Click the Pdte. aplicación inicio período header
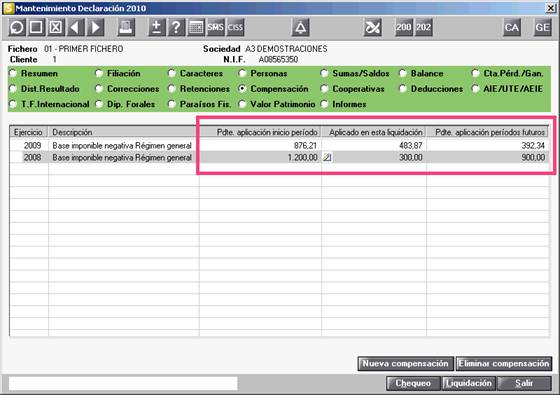560x395 pixels. click(x=260, y=132)
